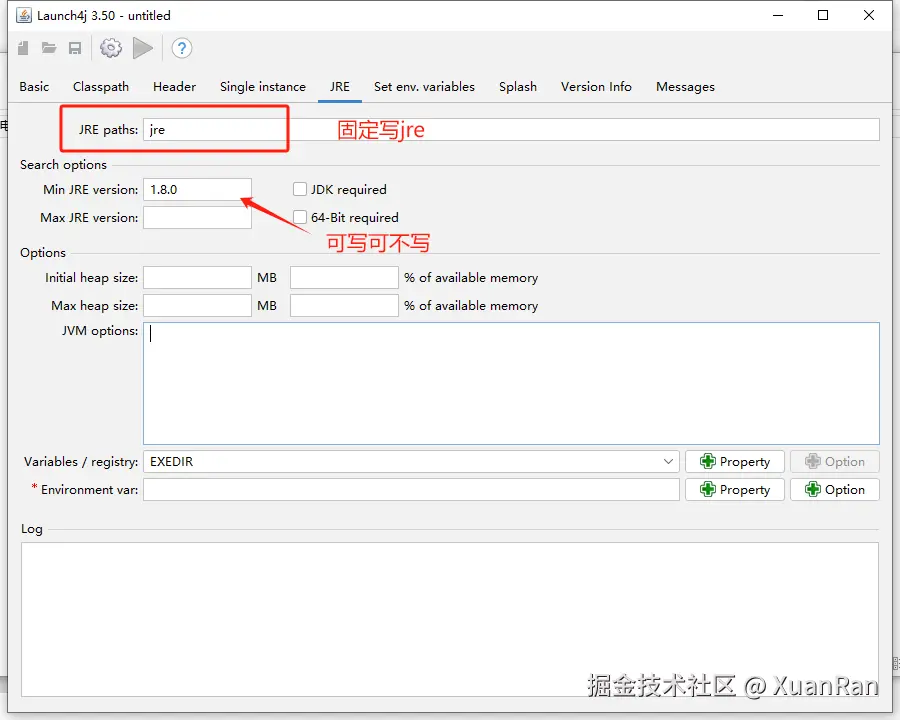The width and height of the screenshot is (900, 720).
Task: Switch to the Splash tab
Action: 518,87
